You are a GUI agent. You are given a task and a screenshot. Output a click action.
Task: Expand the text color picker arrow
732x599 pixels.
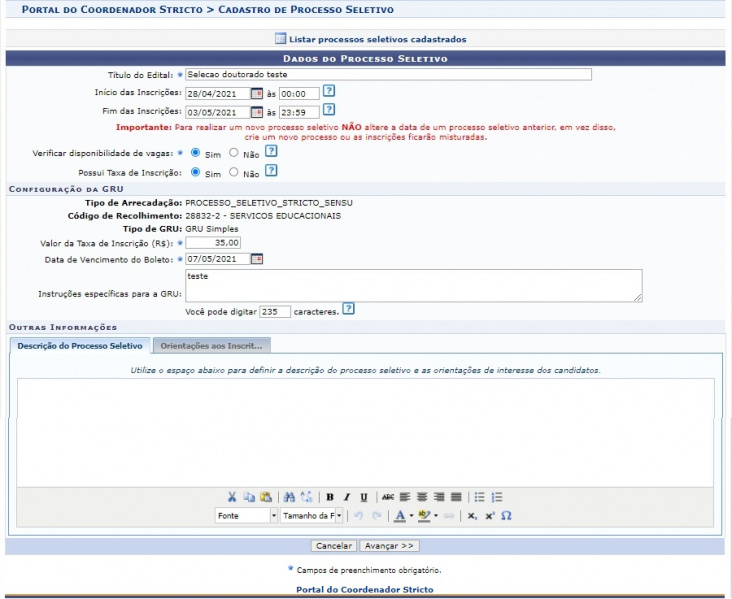411,516
